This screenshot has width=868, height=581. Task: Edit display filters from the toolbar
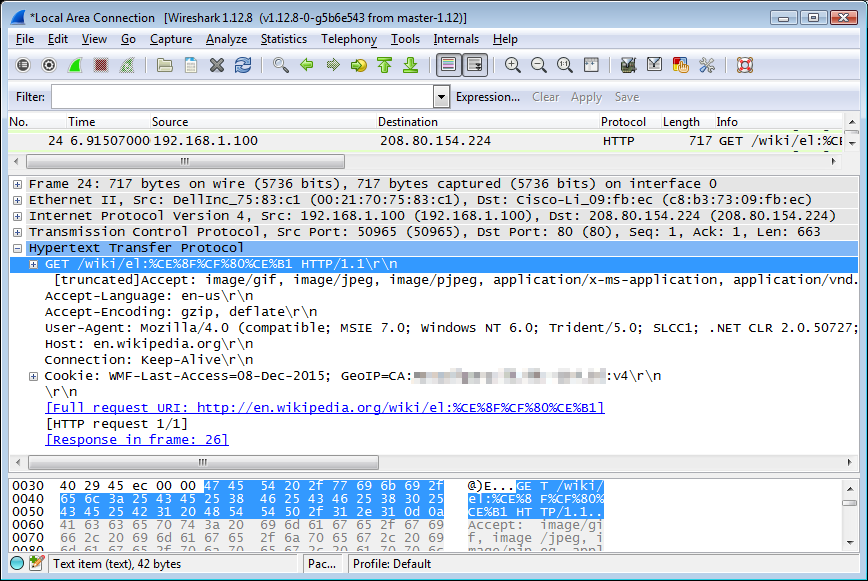(654, 65)
